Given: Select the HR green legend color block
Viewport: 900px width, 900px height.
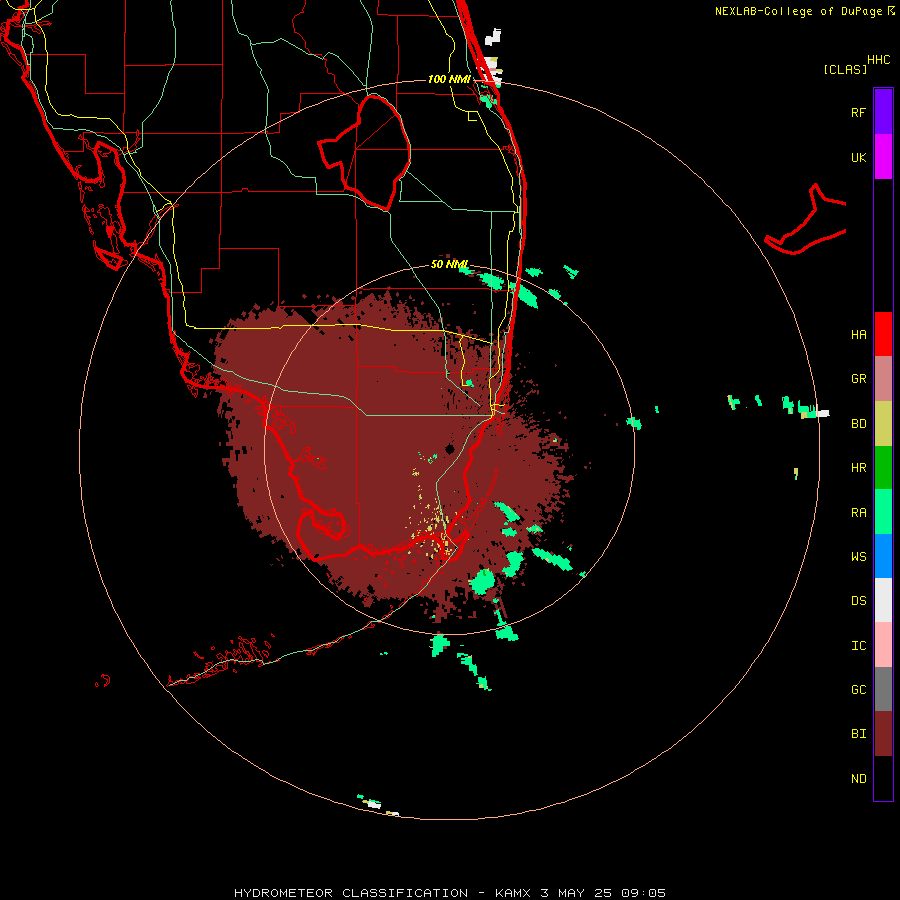Looking at the screenshot, I should 883,467.
